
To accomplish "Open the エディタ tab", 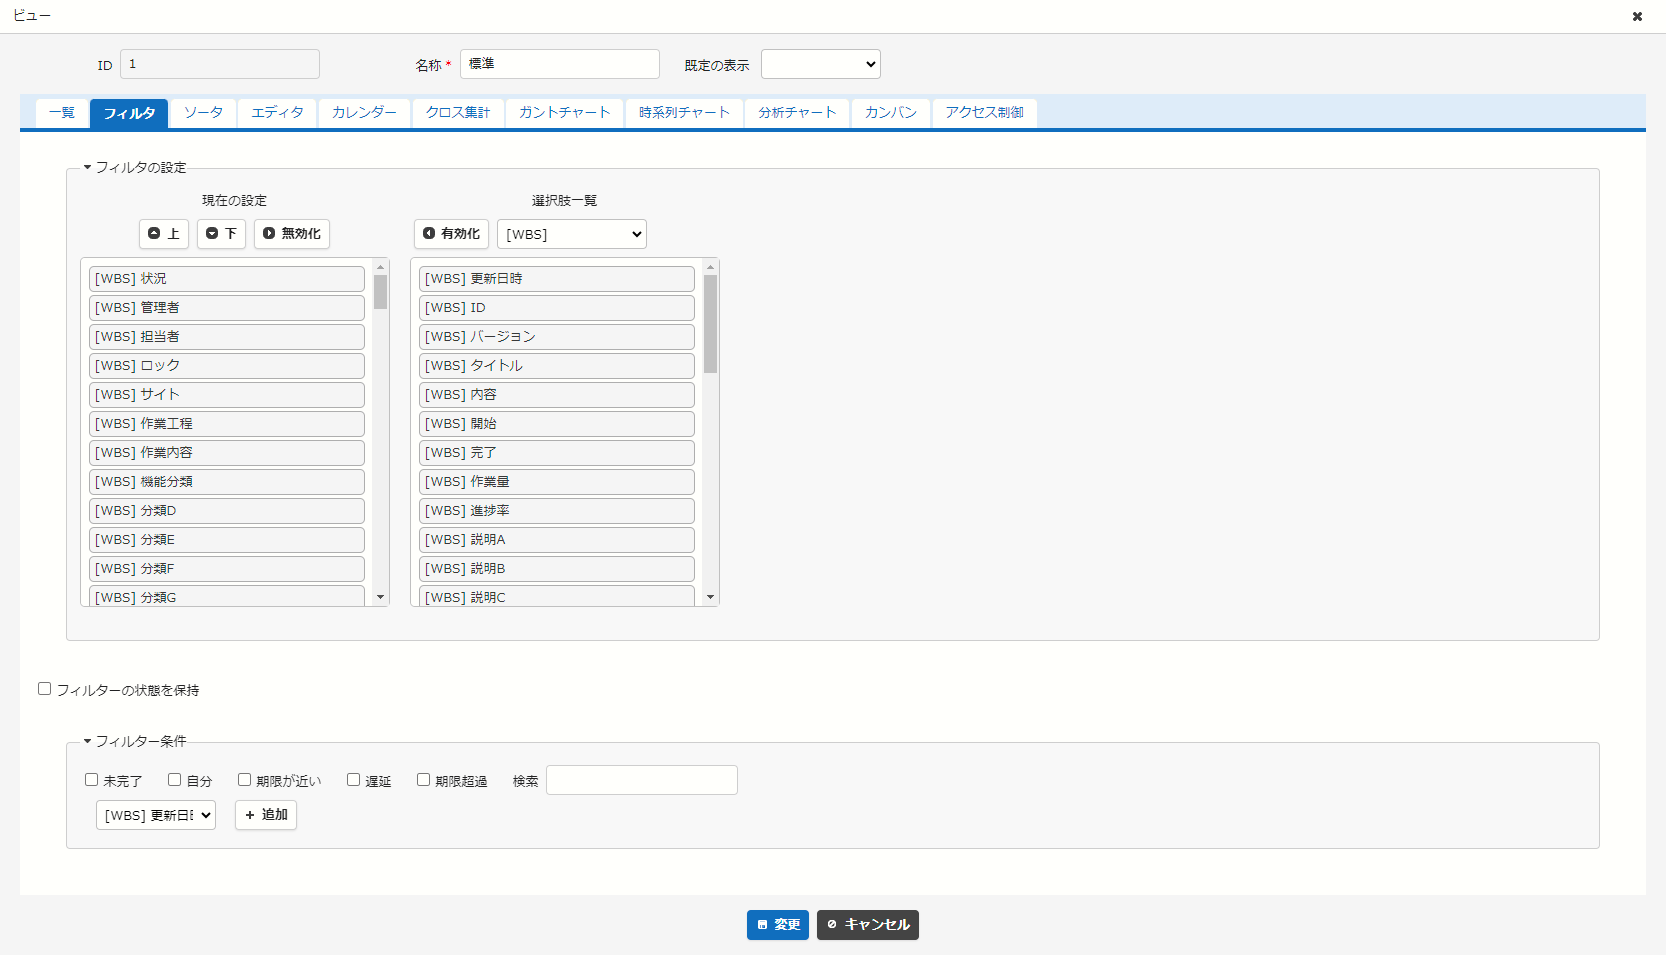I will (x=277, y=113).
